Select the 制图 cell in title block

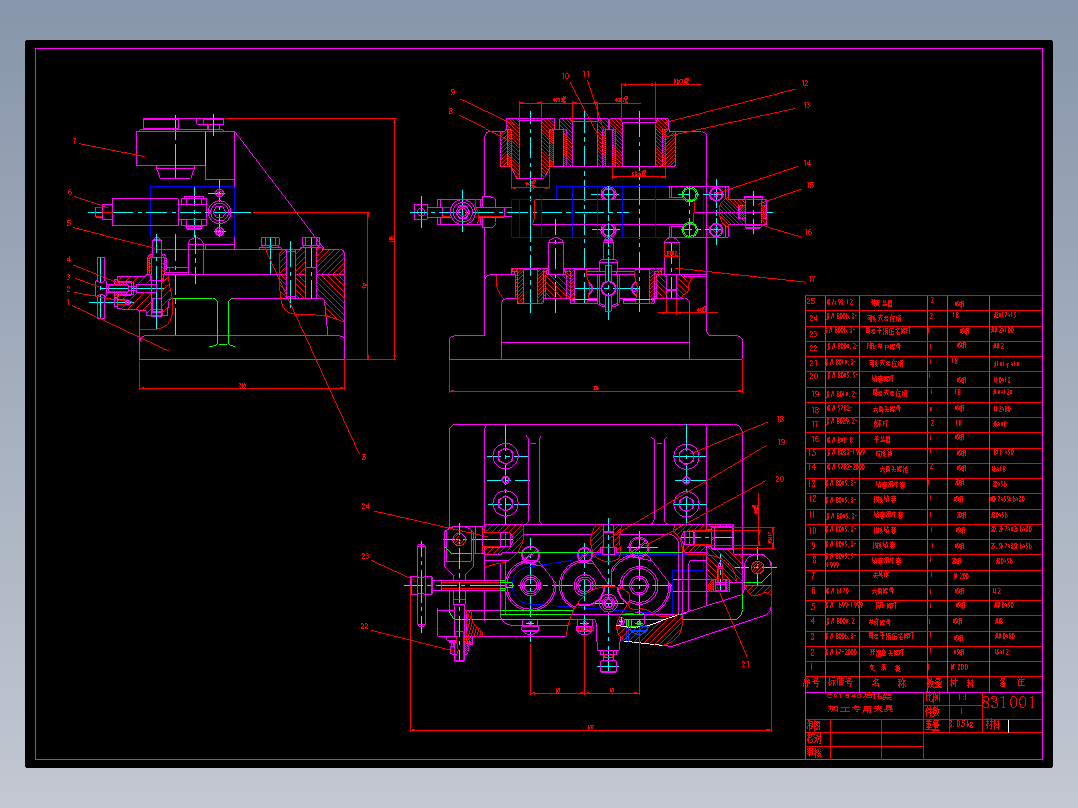click(814, 725)
